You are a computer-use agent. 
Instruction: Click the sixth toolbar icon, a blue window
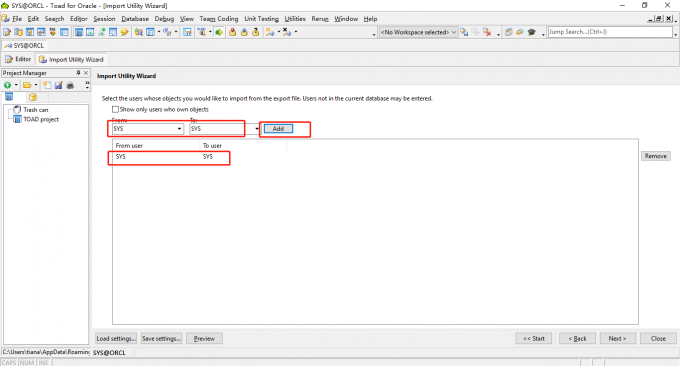coord(64,32)
